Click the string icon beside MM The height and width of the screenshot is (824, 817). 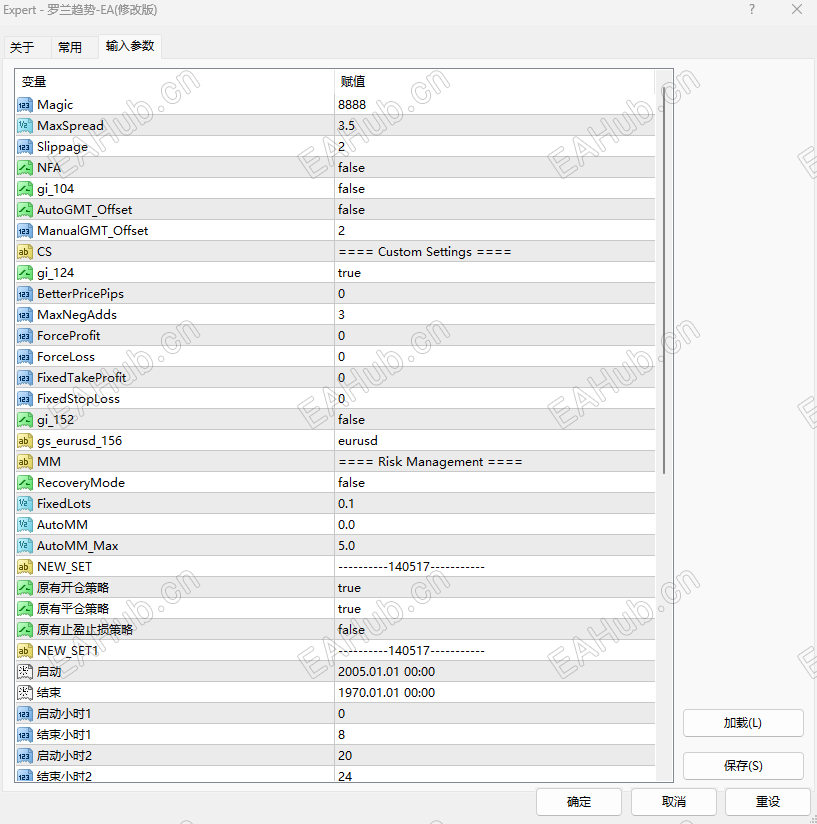point(25,462)
